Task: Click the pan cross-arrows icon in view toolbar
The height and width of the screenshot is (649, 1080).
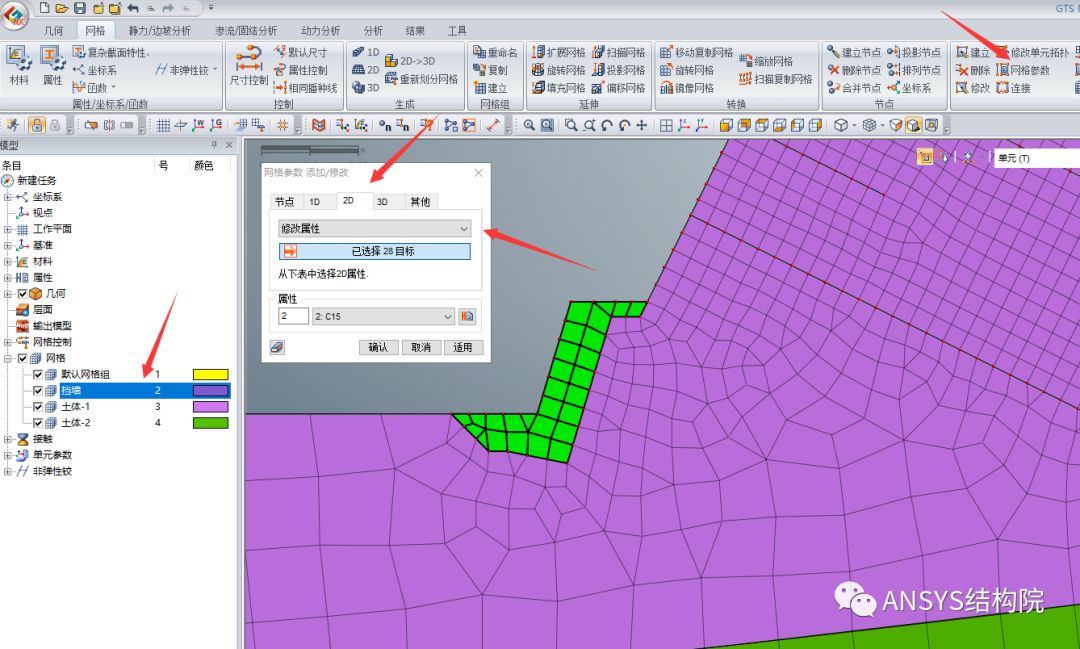Action: point(642,125)
